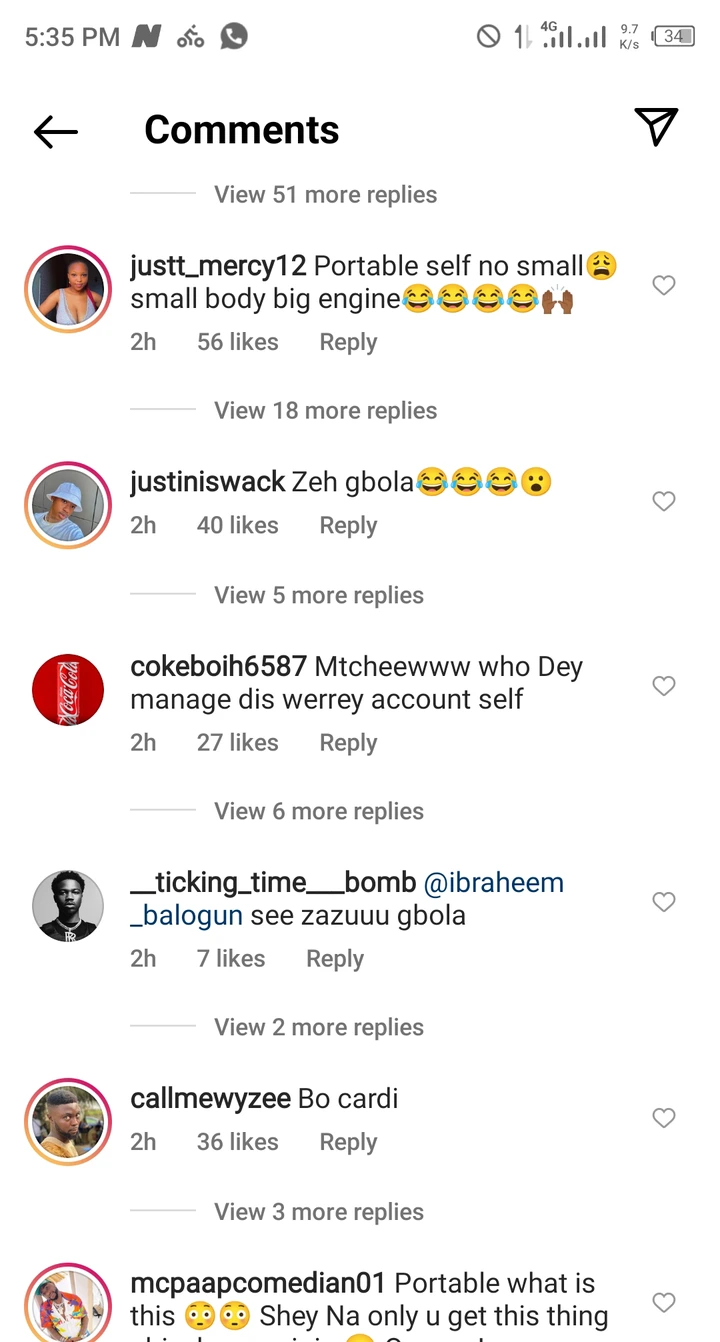Expand View 5 more replies
Screen dimensions: 720x1342
point(318,595)
